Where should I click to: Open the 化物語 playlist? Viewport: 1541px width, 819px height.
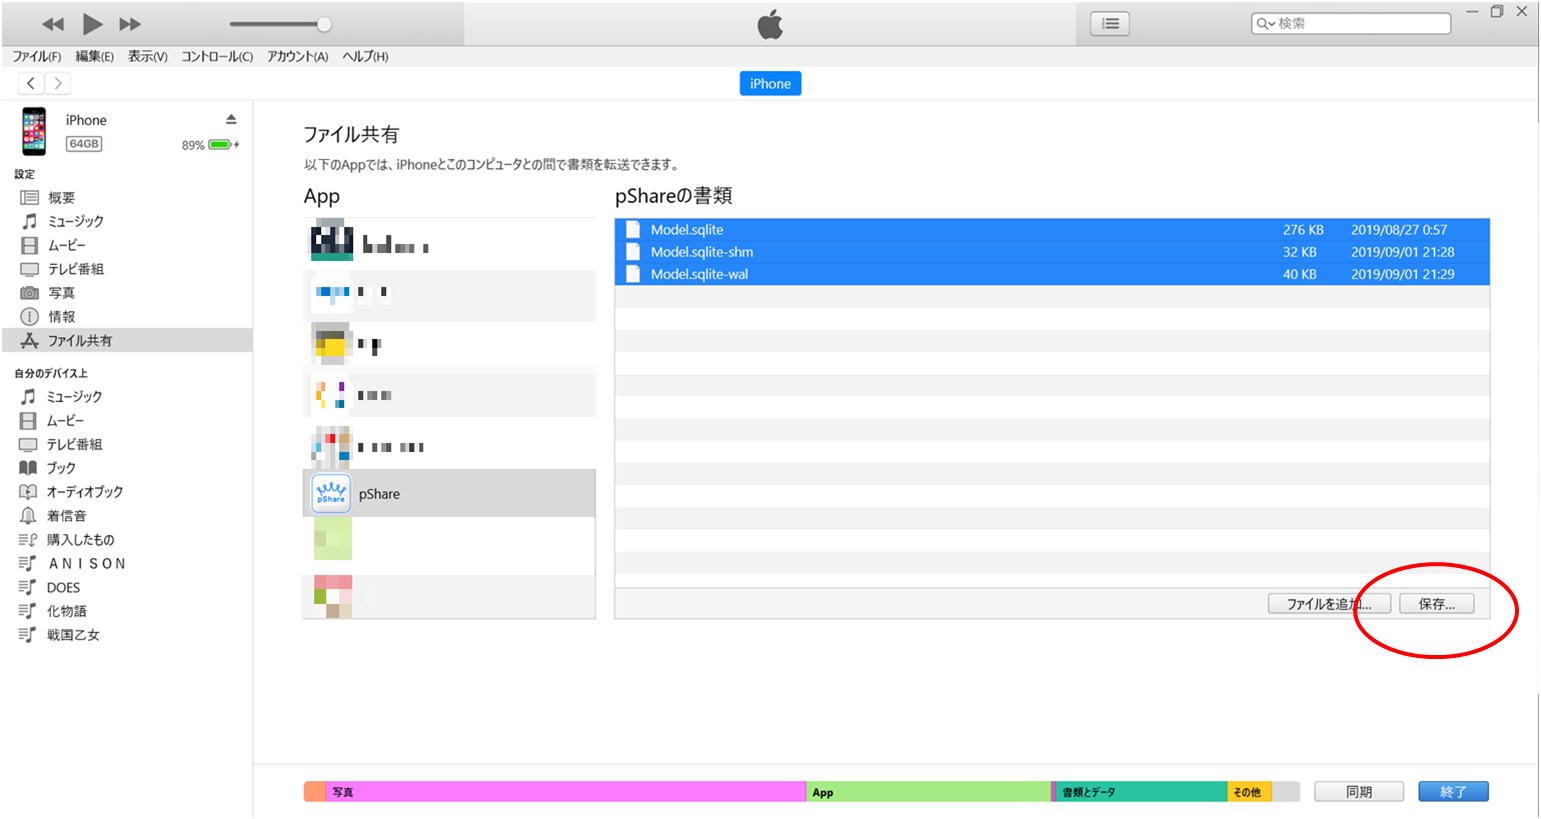click(x=127, y=611)
